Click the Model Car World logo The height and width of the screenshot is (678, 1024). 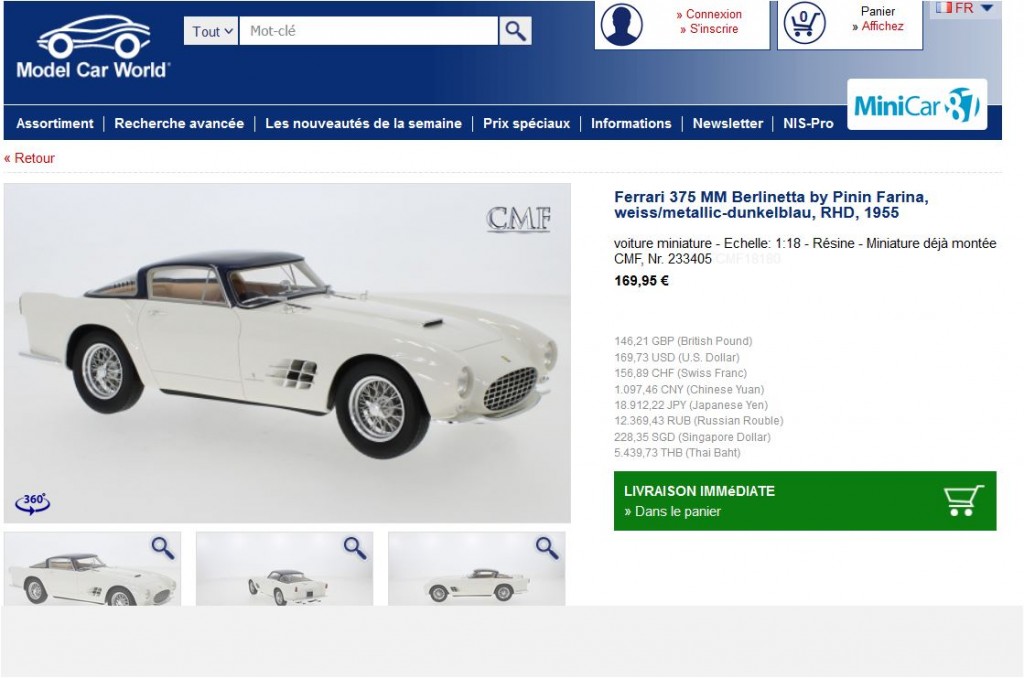click(x=93, y=47)
